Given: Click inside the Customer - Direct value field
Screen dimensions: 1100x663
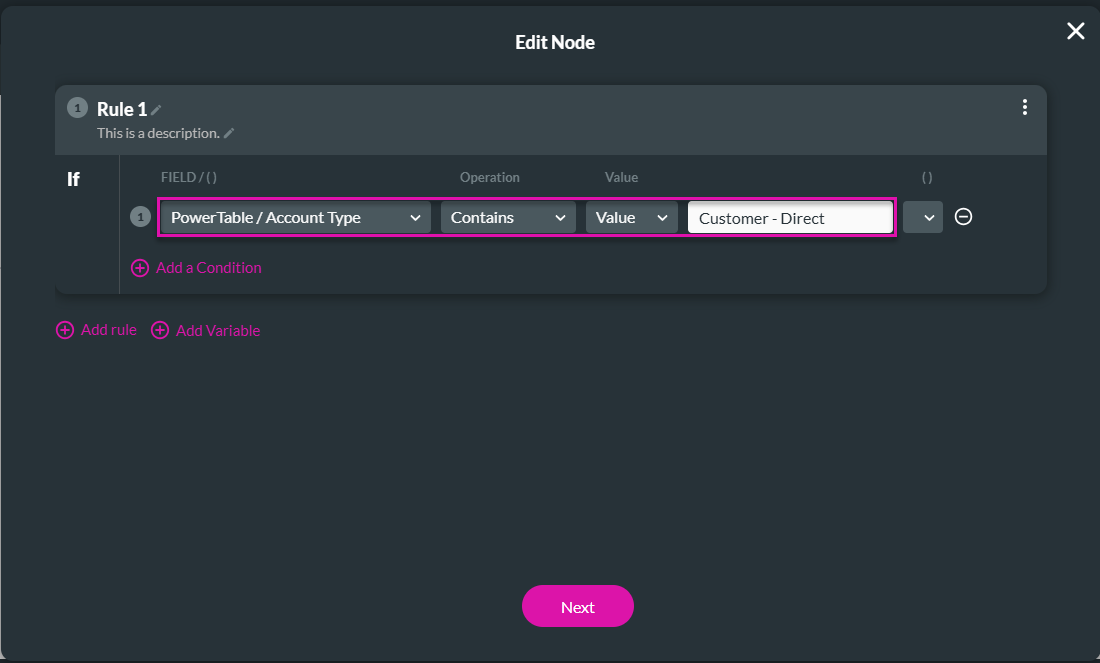Looking at the screenshot, I should click(x=790, y=217).
